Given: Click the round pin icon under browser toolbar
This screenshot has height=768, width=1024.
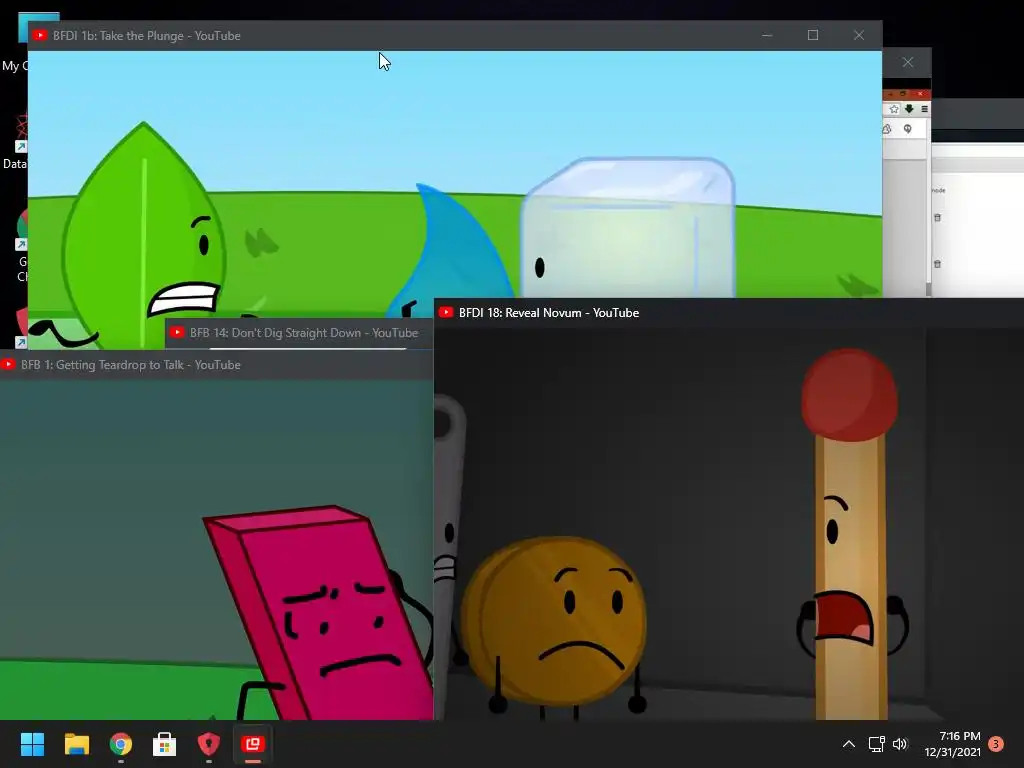Looking at the screenshot, I should [x=907, y=129].
